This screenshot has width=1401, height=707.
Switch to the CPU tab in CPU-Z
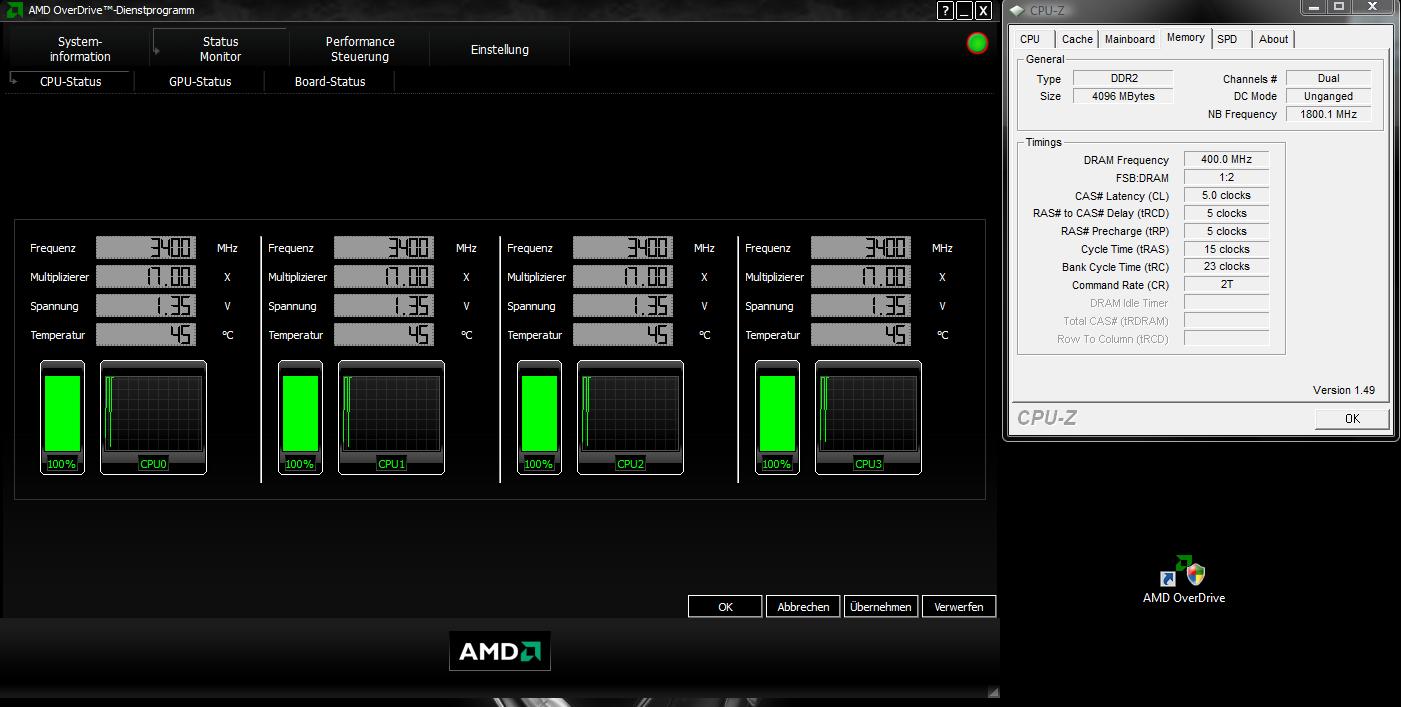tap(1030, 39)
